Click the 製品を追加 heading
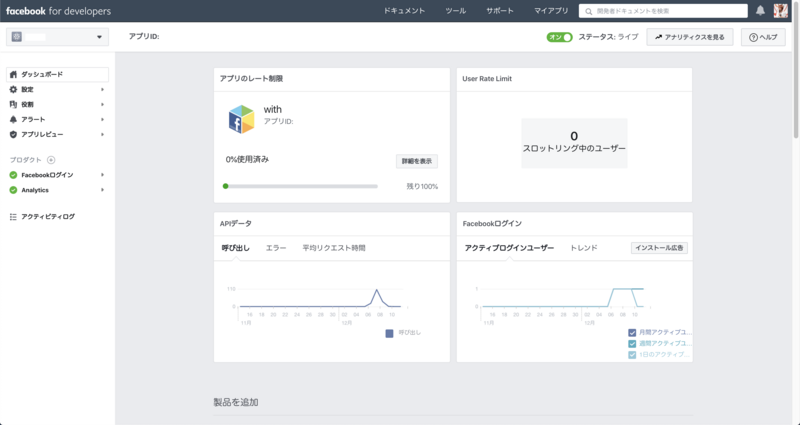This screenshot has width=800, height=425. [236, 403]
